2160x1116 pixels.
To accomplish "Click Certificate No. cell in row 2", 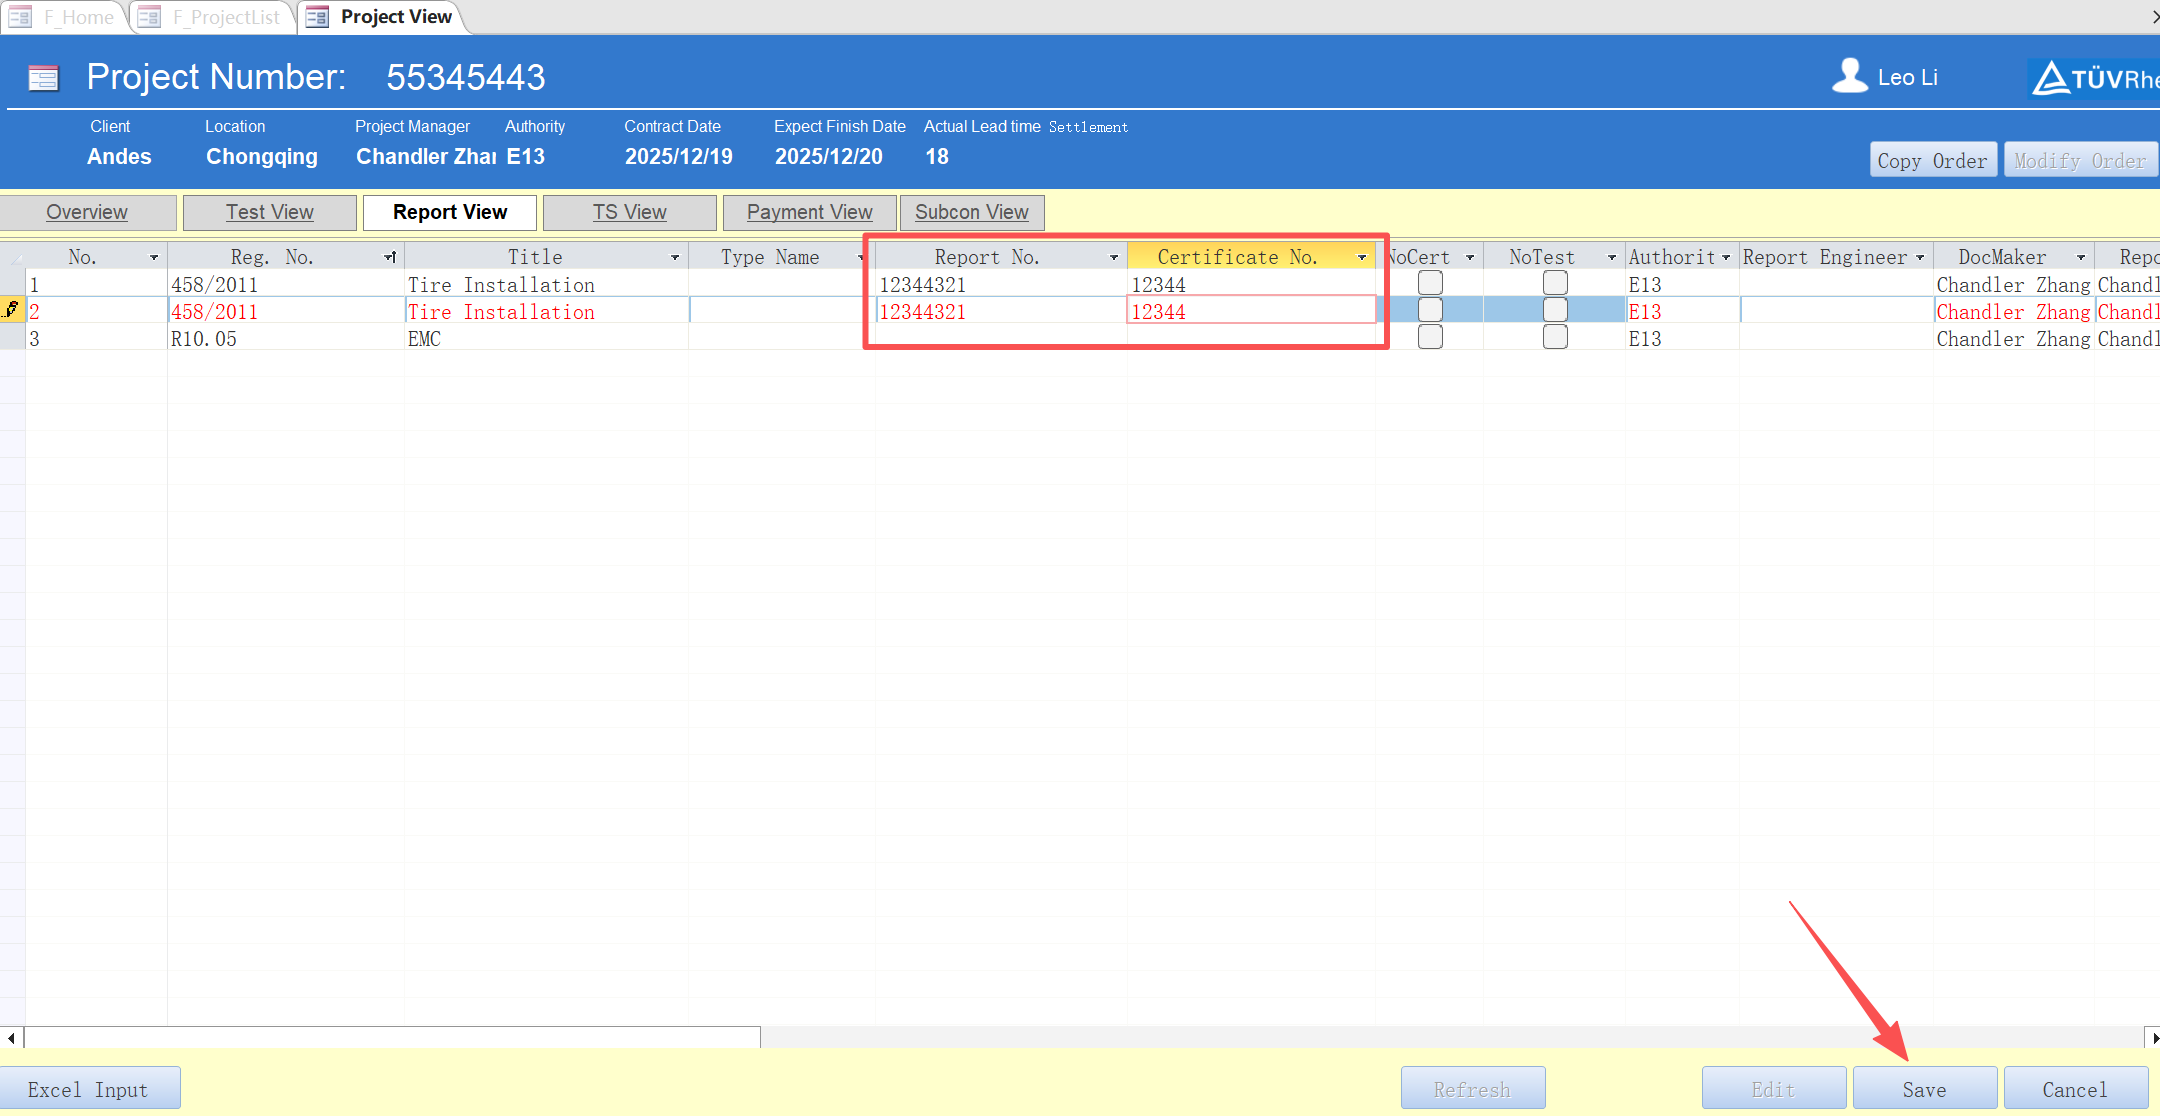I will tap(1250, 312).
